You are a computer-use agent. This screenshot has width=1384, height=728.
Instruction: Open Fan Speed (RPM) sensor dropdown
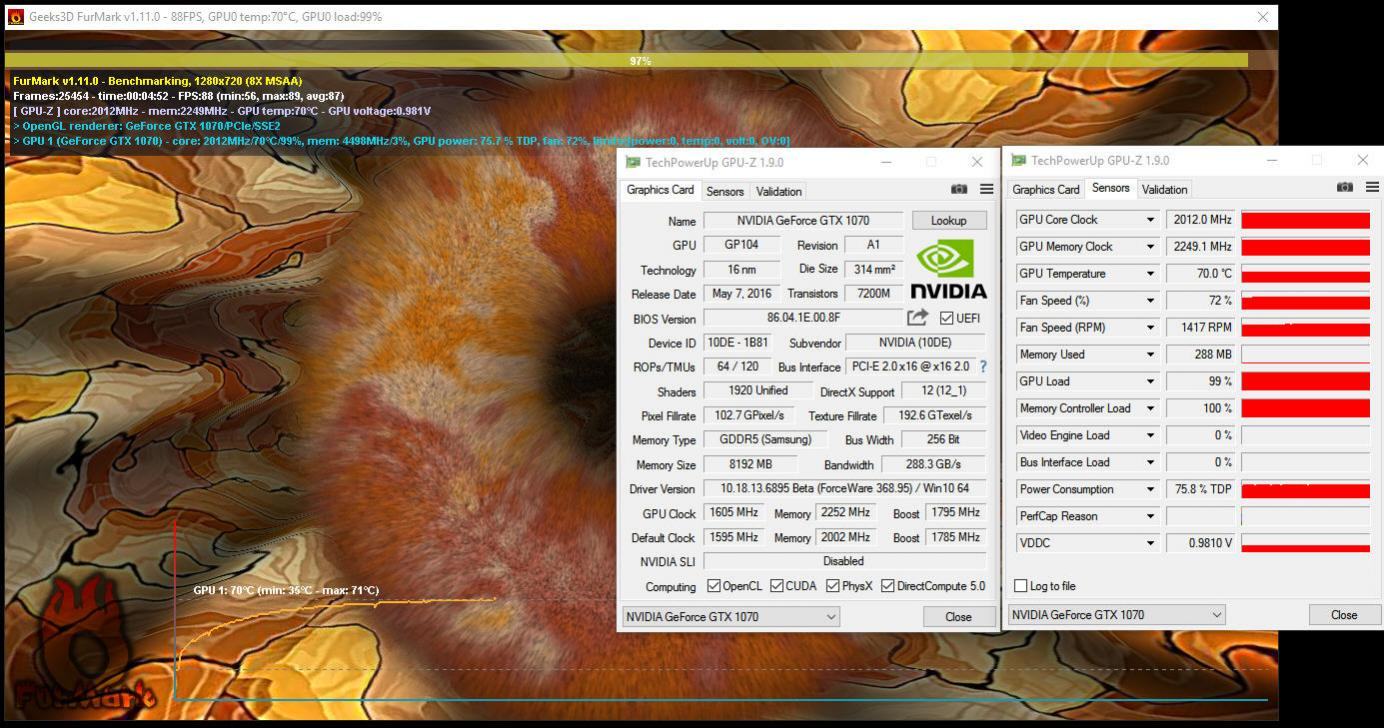(x=1150, y=328)
